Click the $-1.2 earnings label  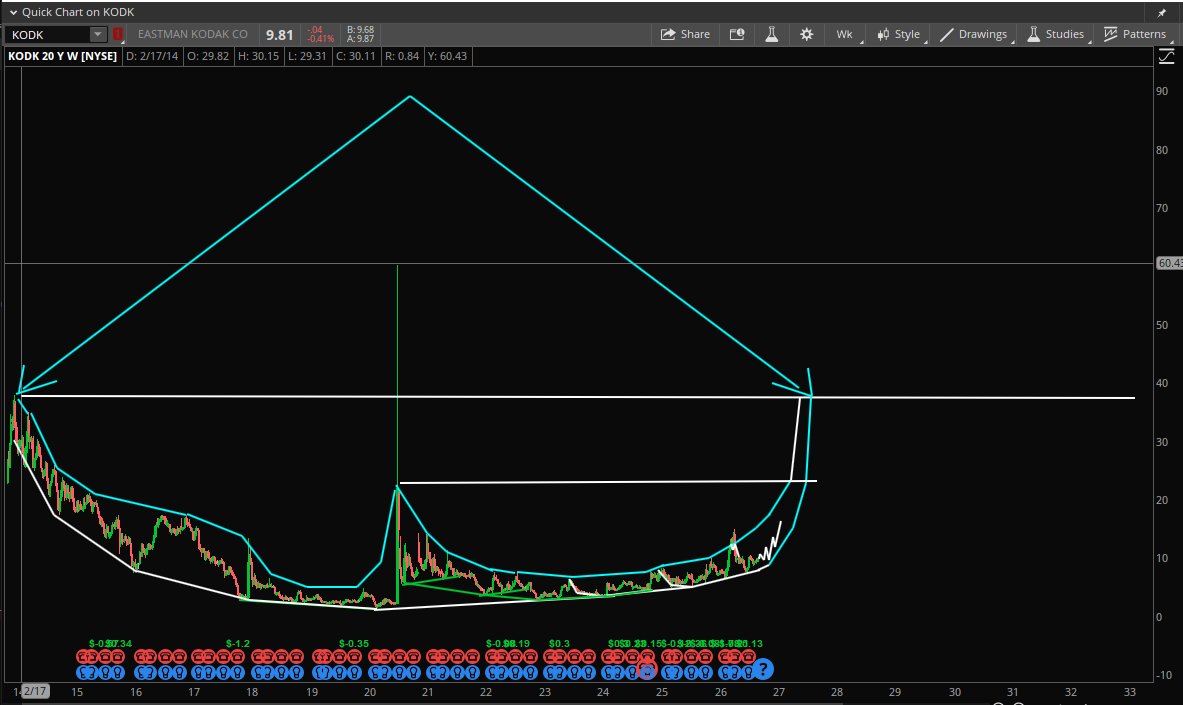[238, 644]
